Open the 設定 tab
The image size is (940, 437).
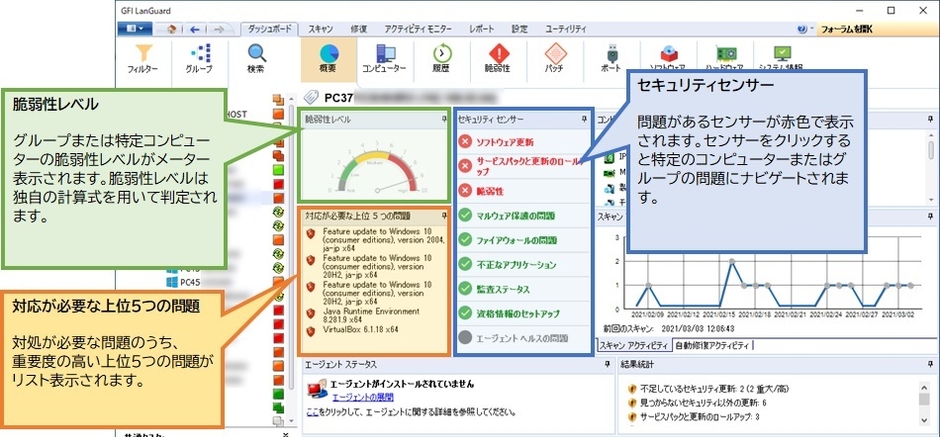519,29
